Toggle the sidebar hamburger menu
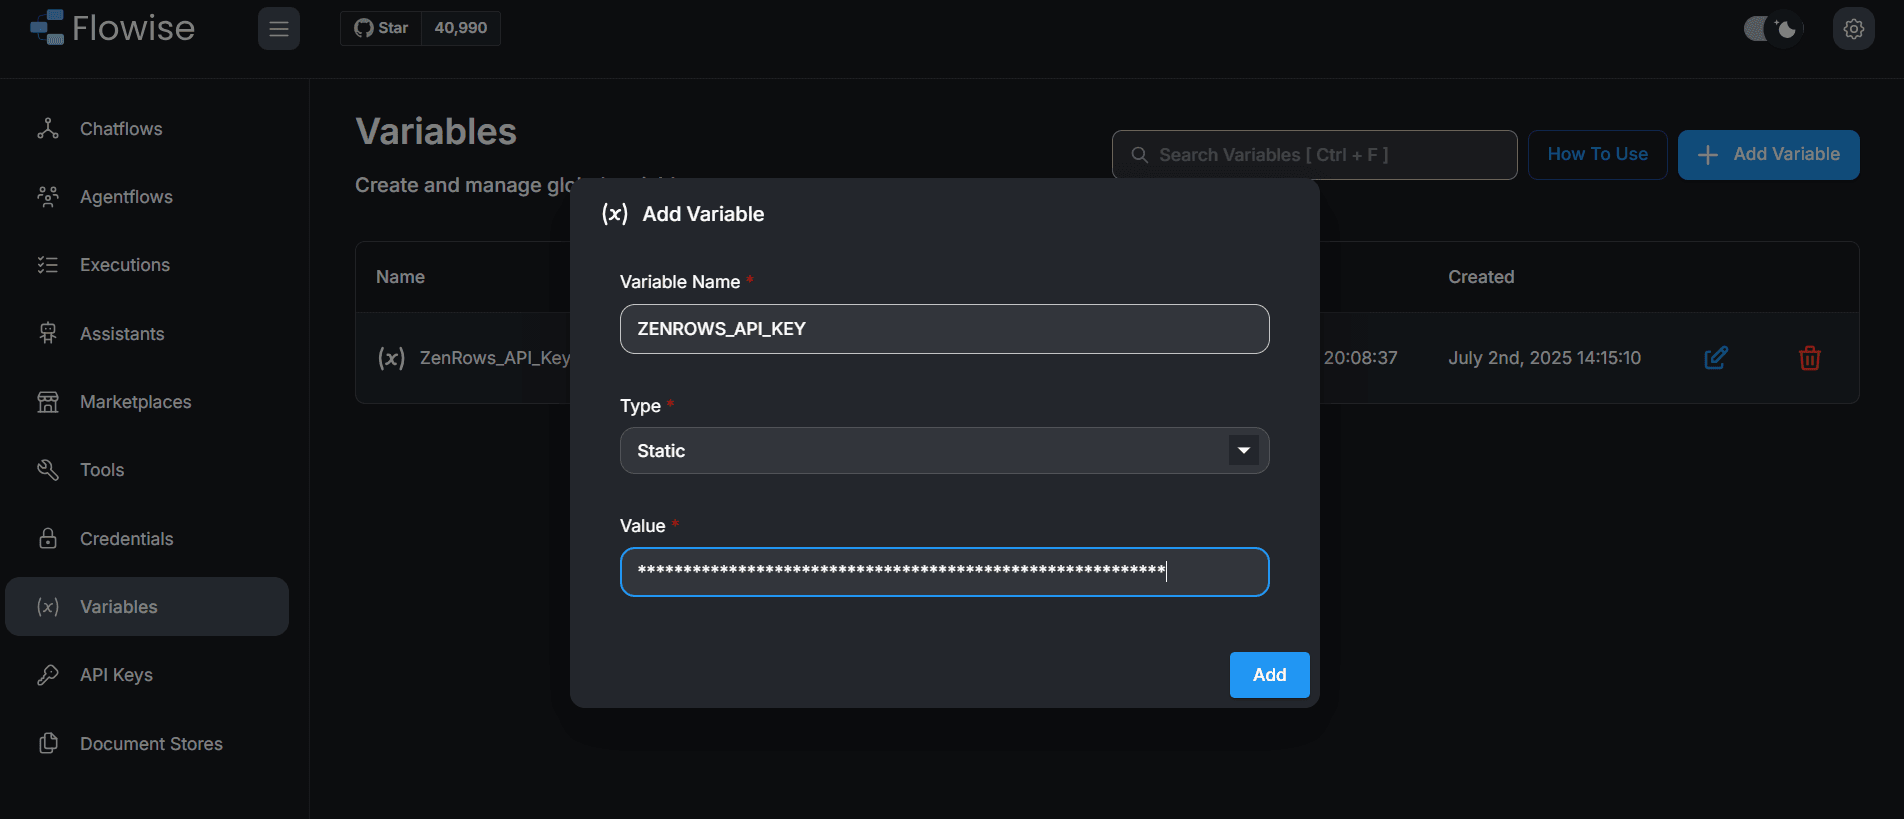 click(279, 29)
